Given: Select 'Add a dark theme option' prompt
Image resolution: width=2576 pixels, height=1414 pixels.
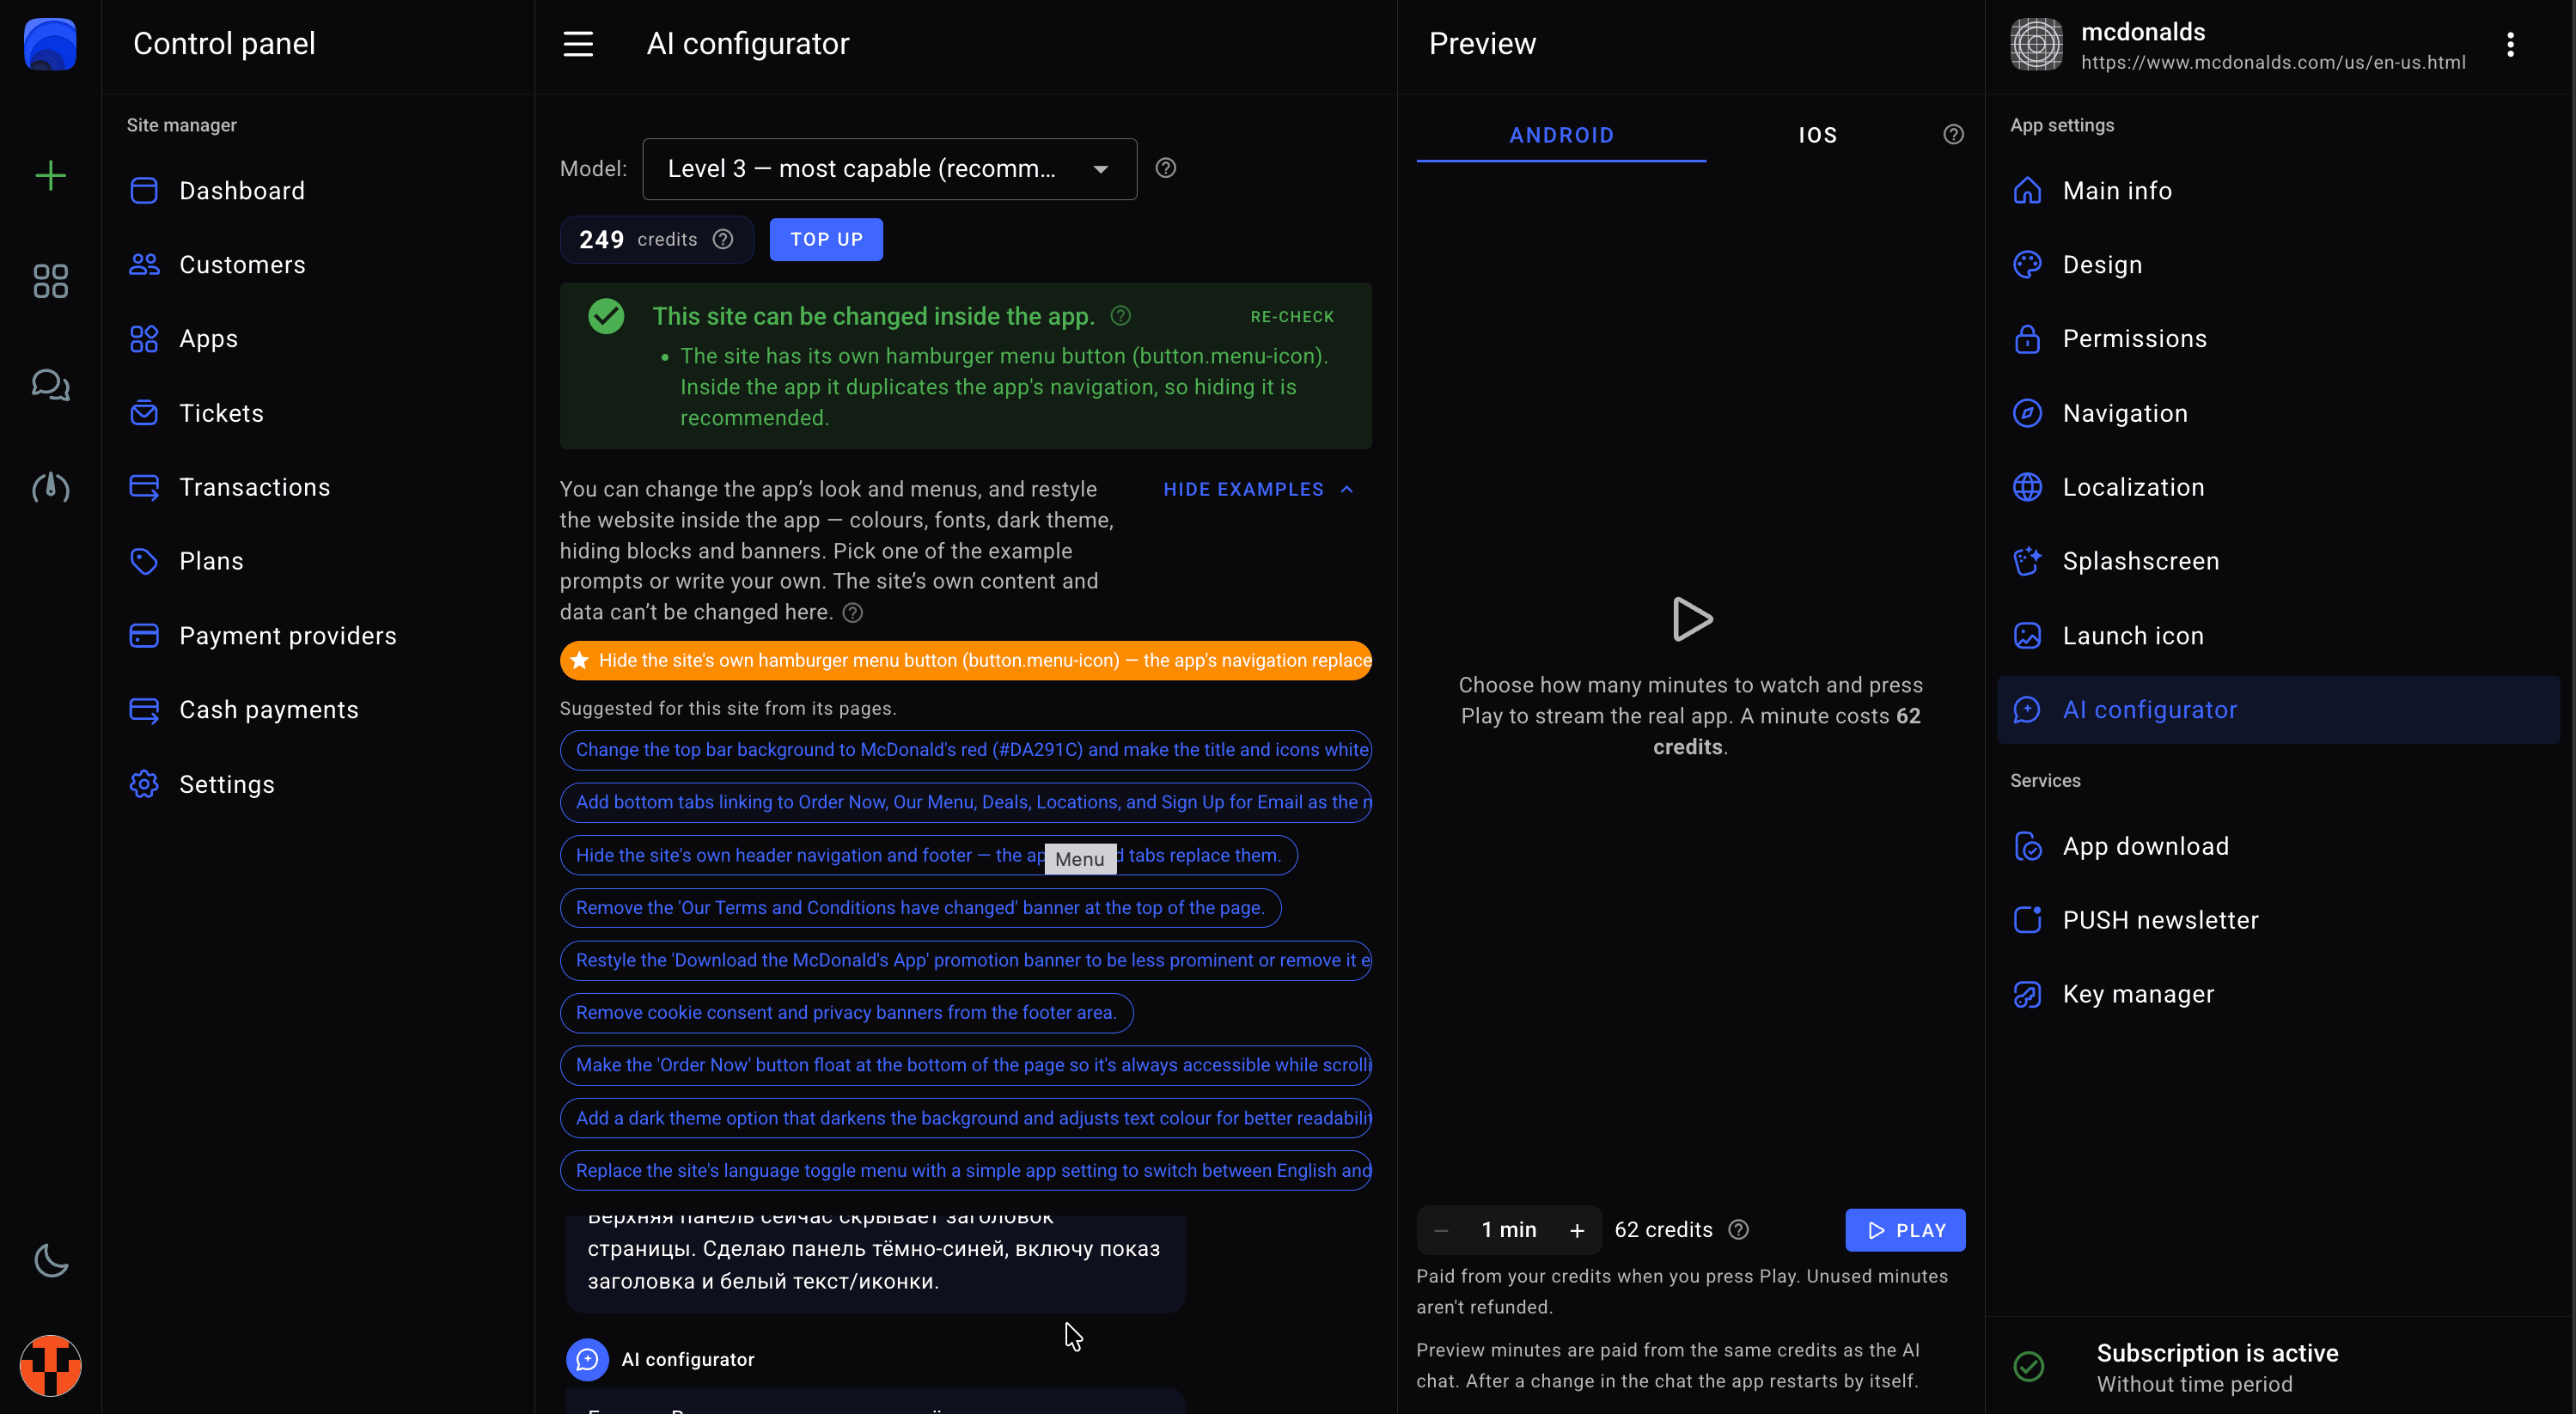Looking at the screenshot, I should click(x=966, y=1118).
